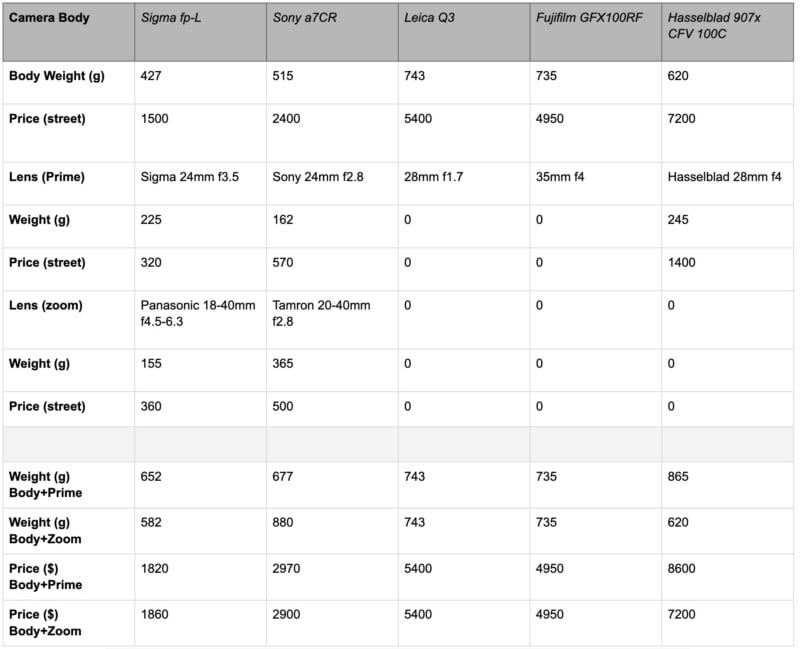Select the cell with value 2970
The image size is (800, 649).
tap(289, 568)
